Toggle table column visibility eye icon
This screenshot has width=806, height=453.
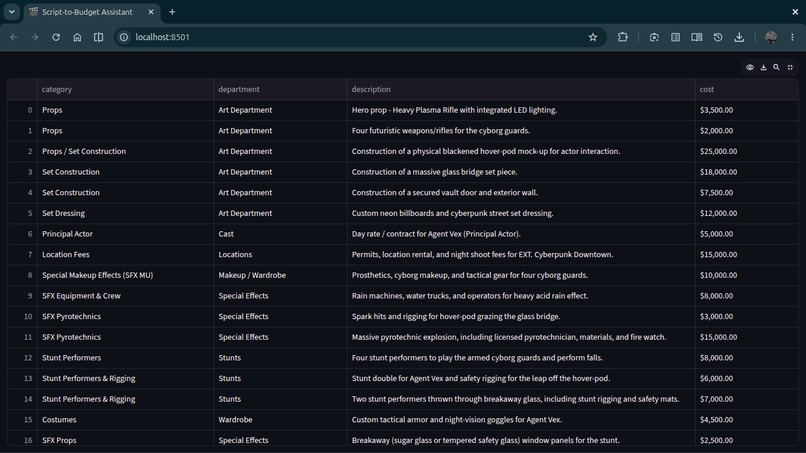750,67
